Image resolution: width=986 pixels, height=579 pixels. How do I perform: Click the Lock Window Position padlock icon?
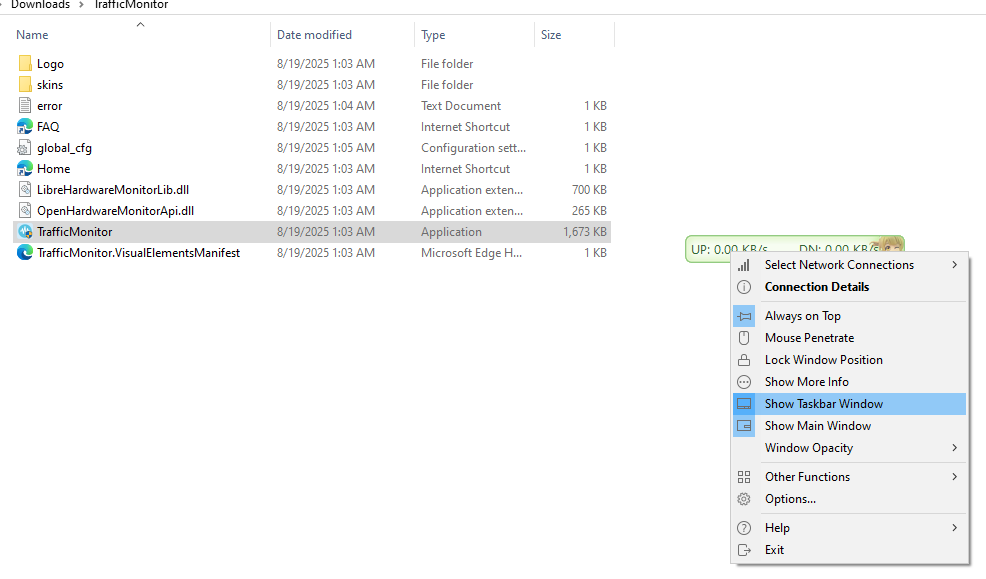pyautogui.click(x=744, y=360)
